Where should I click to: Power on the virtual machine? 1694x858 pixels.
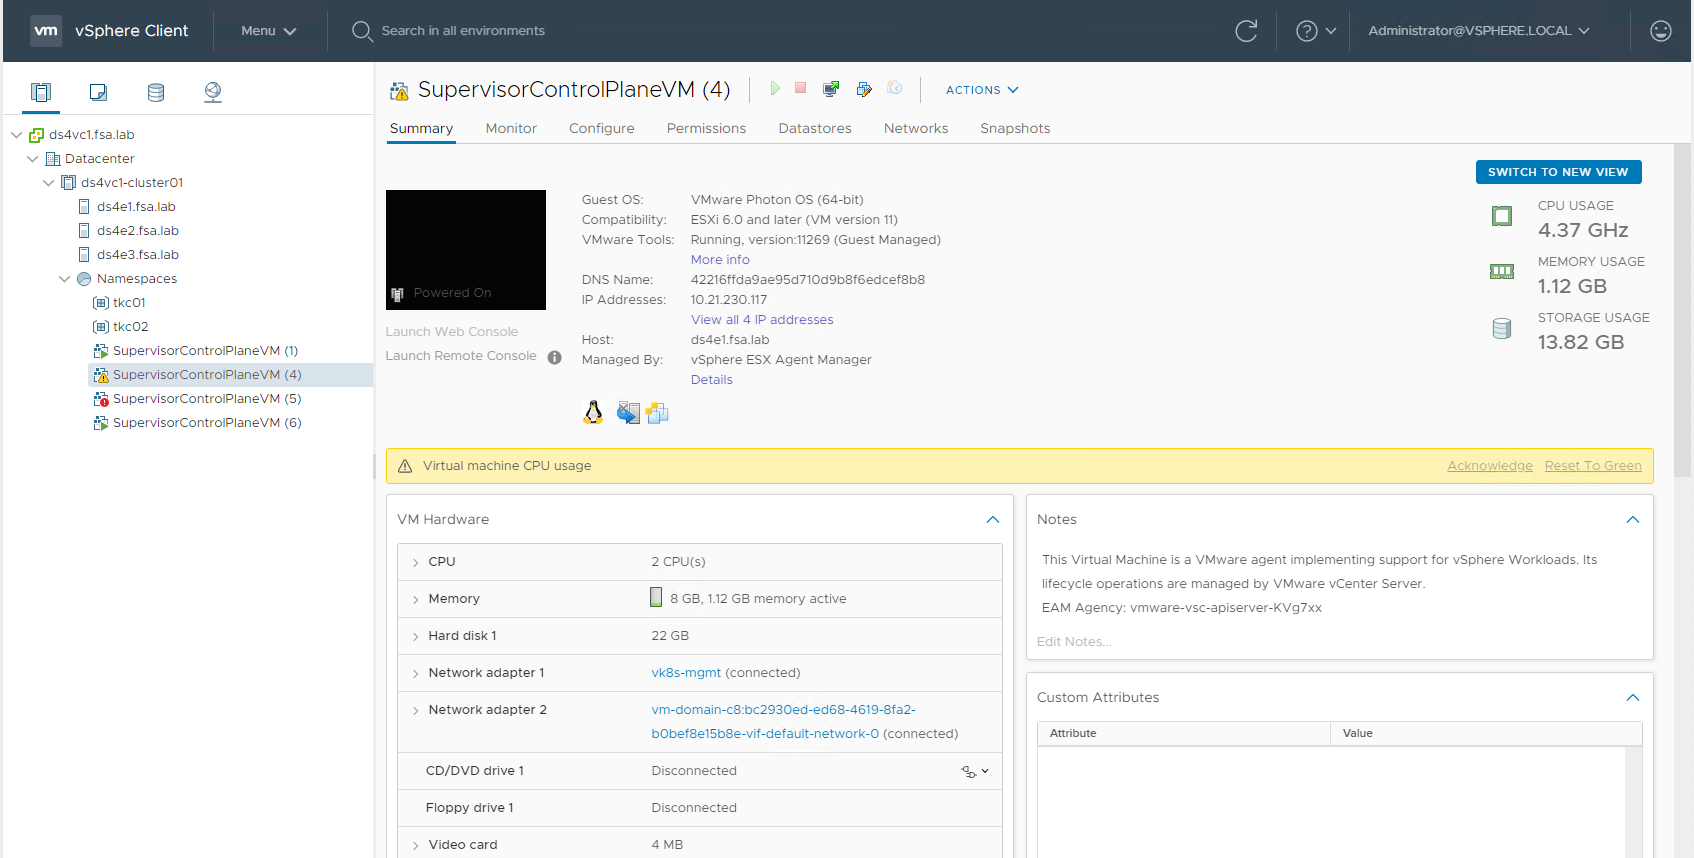[x=775, y=89]
